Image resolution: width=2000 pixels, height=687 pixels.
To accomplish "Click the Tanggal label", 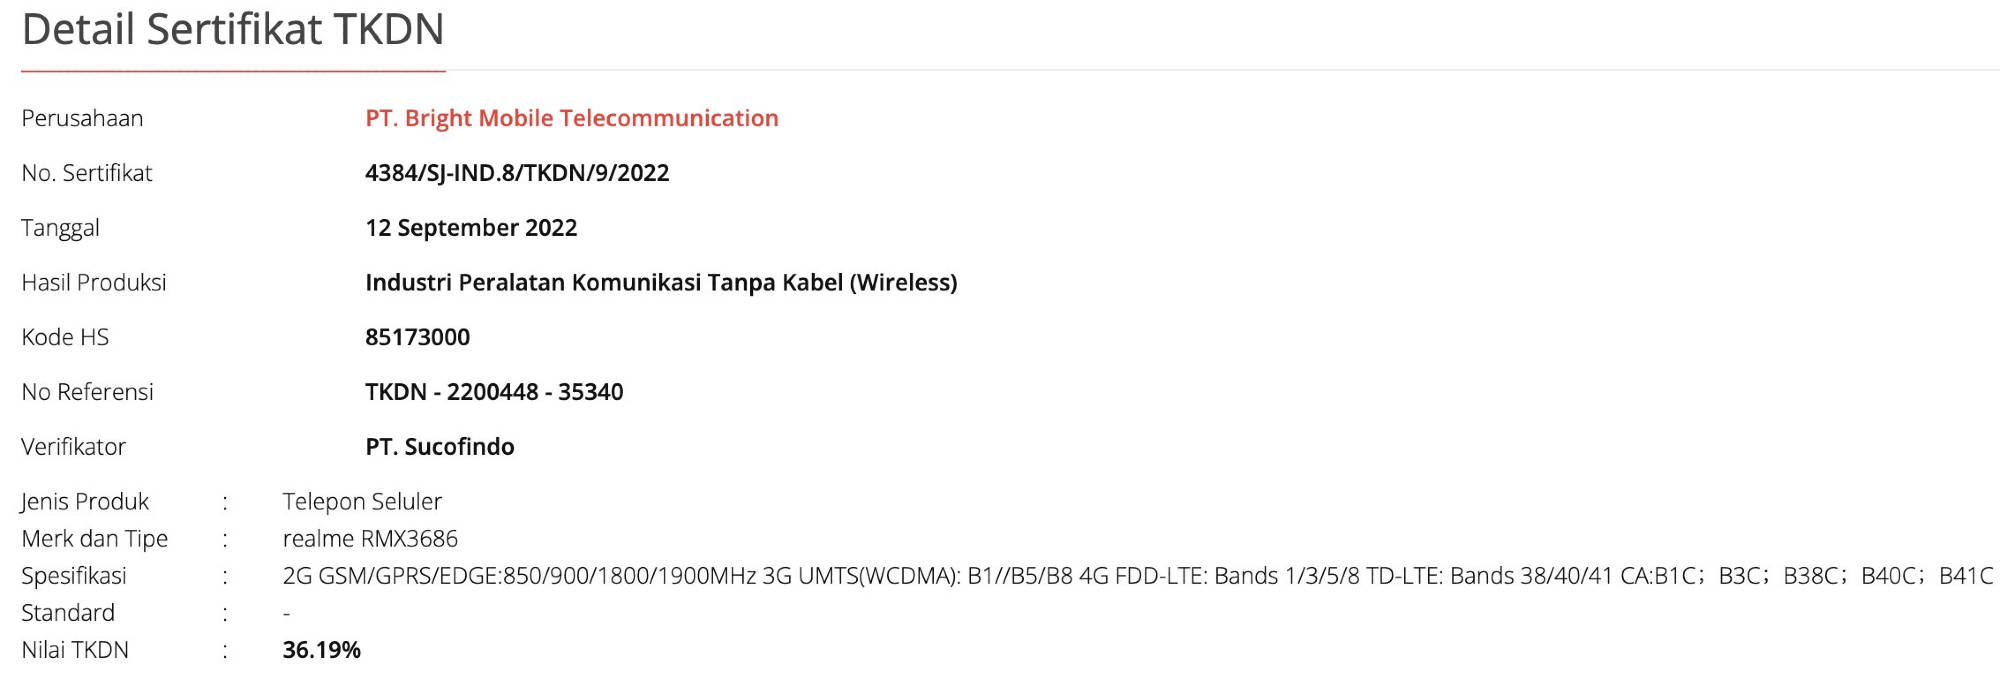I will (60, 228).
